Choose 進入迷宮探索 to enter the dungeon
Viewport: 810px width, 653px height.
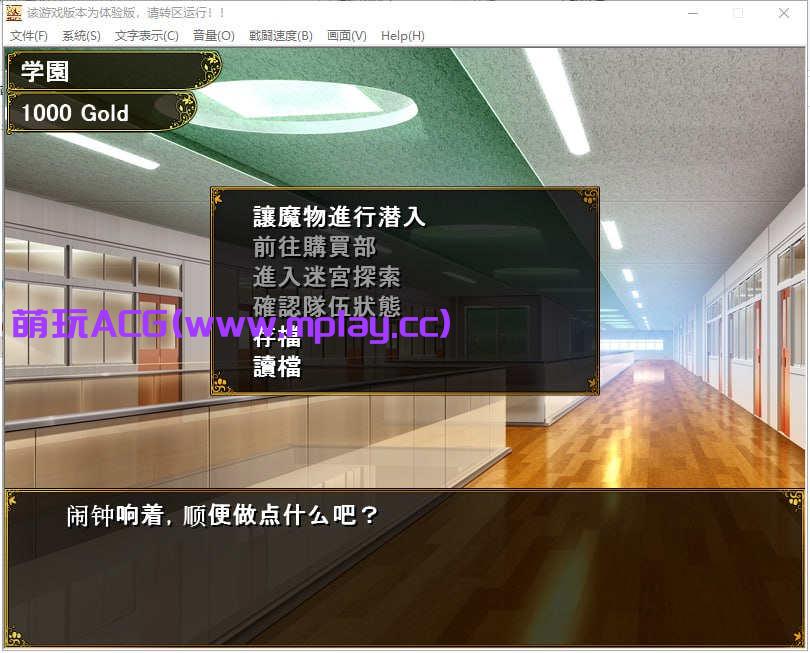[x=326, y=277]
